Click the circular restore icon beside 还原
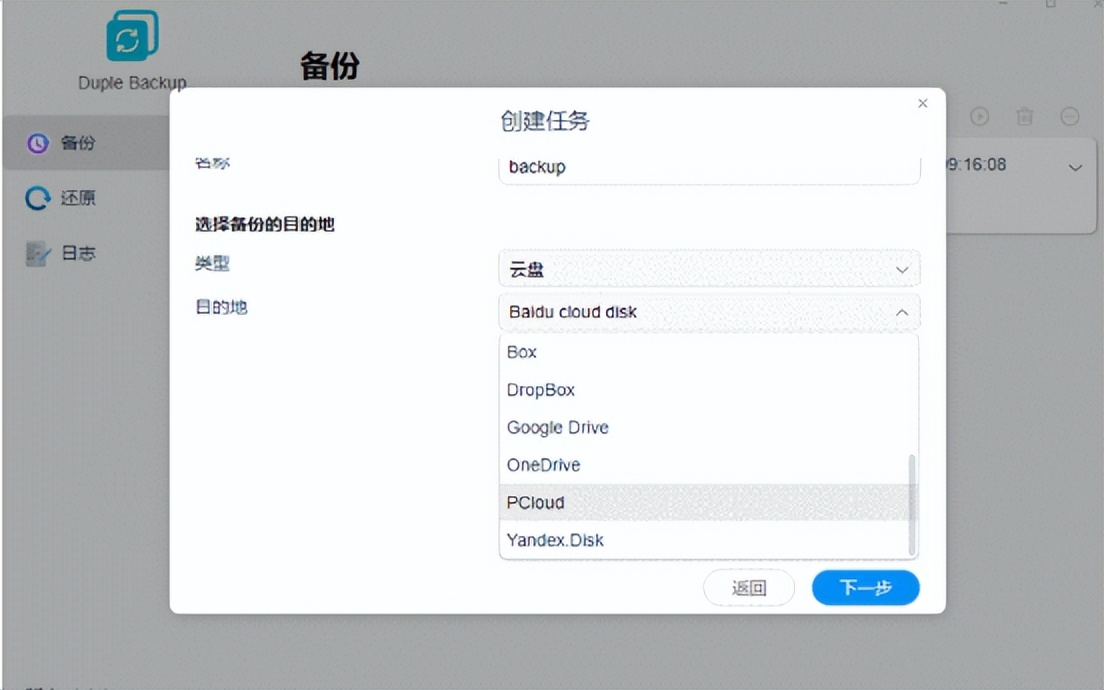Image resolution: width=1104 pixels, height=690 pixels. 37,198
